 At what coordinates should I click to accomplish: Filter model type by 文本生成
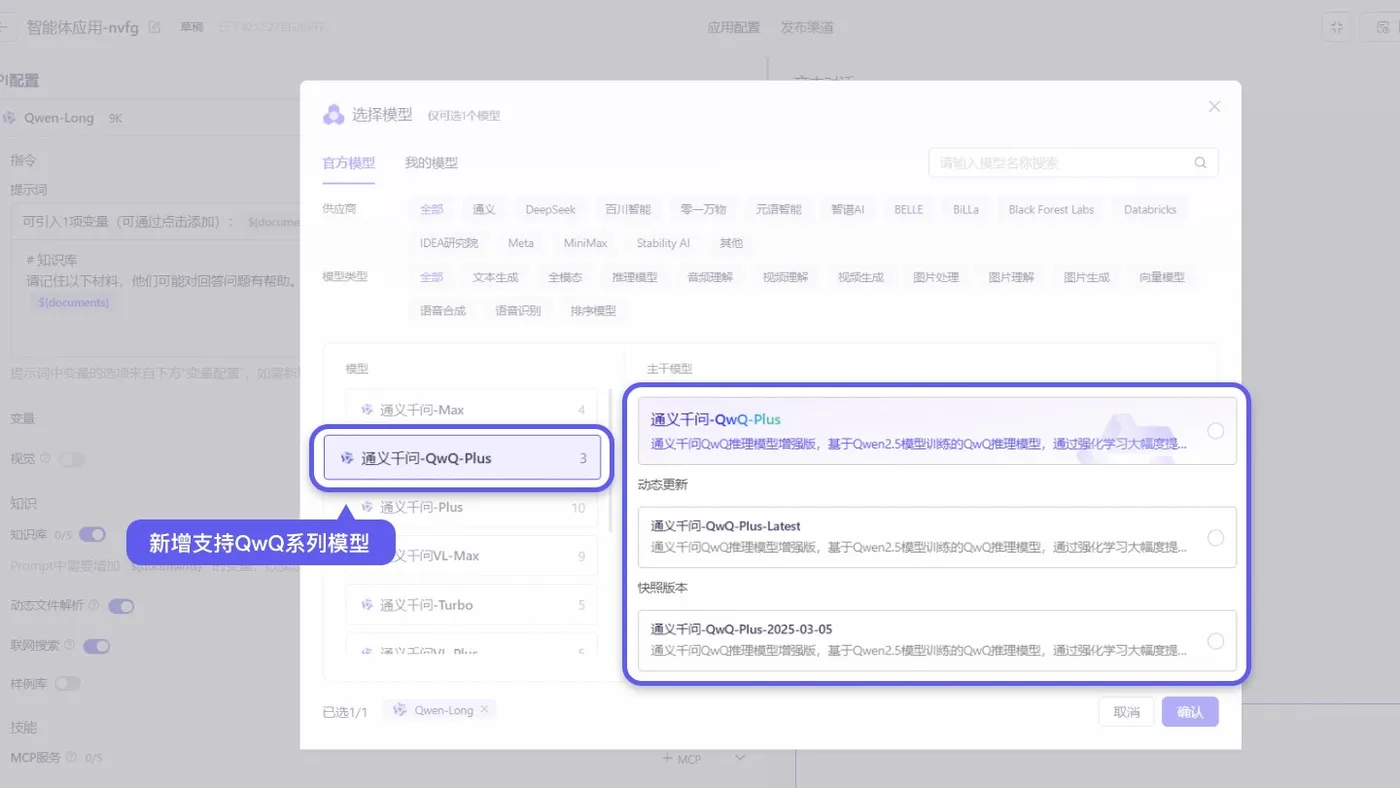click(x=496, y=277)
